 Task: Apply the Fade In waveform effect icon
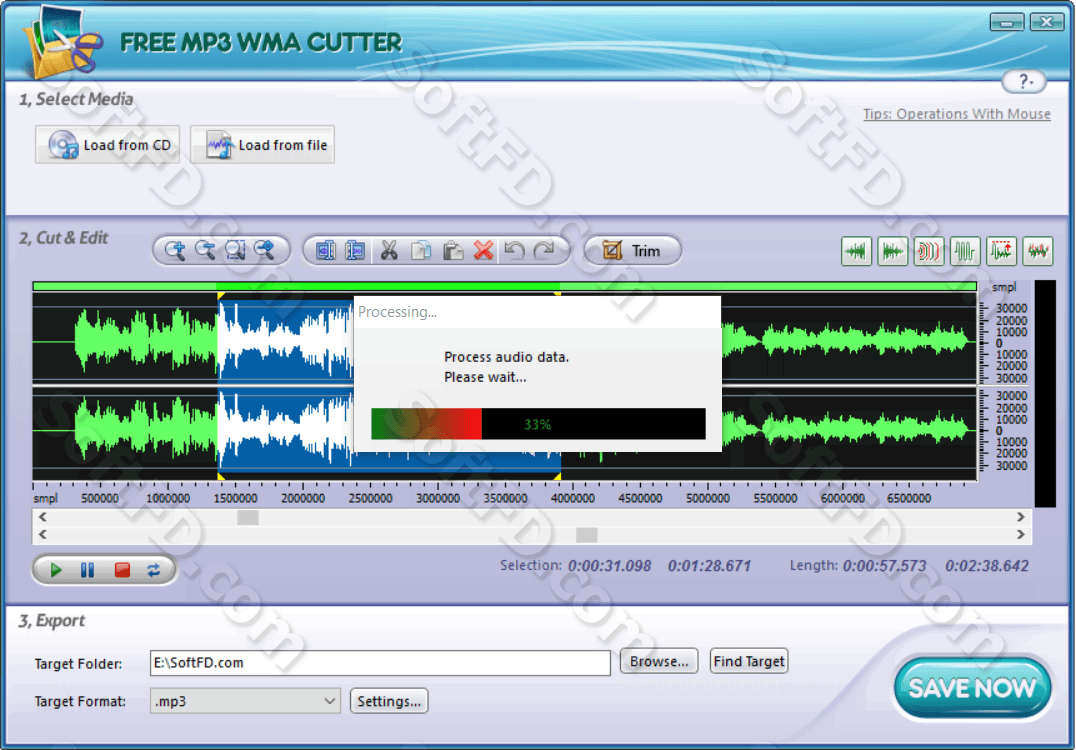point(856,252)
